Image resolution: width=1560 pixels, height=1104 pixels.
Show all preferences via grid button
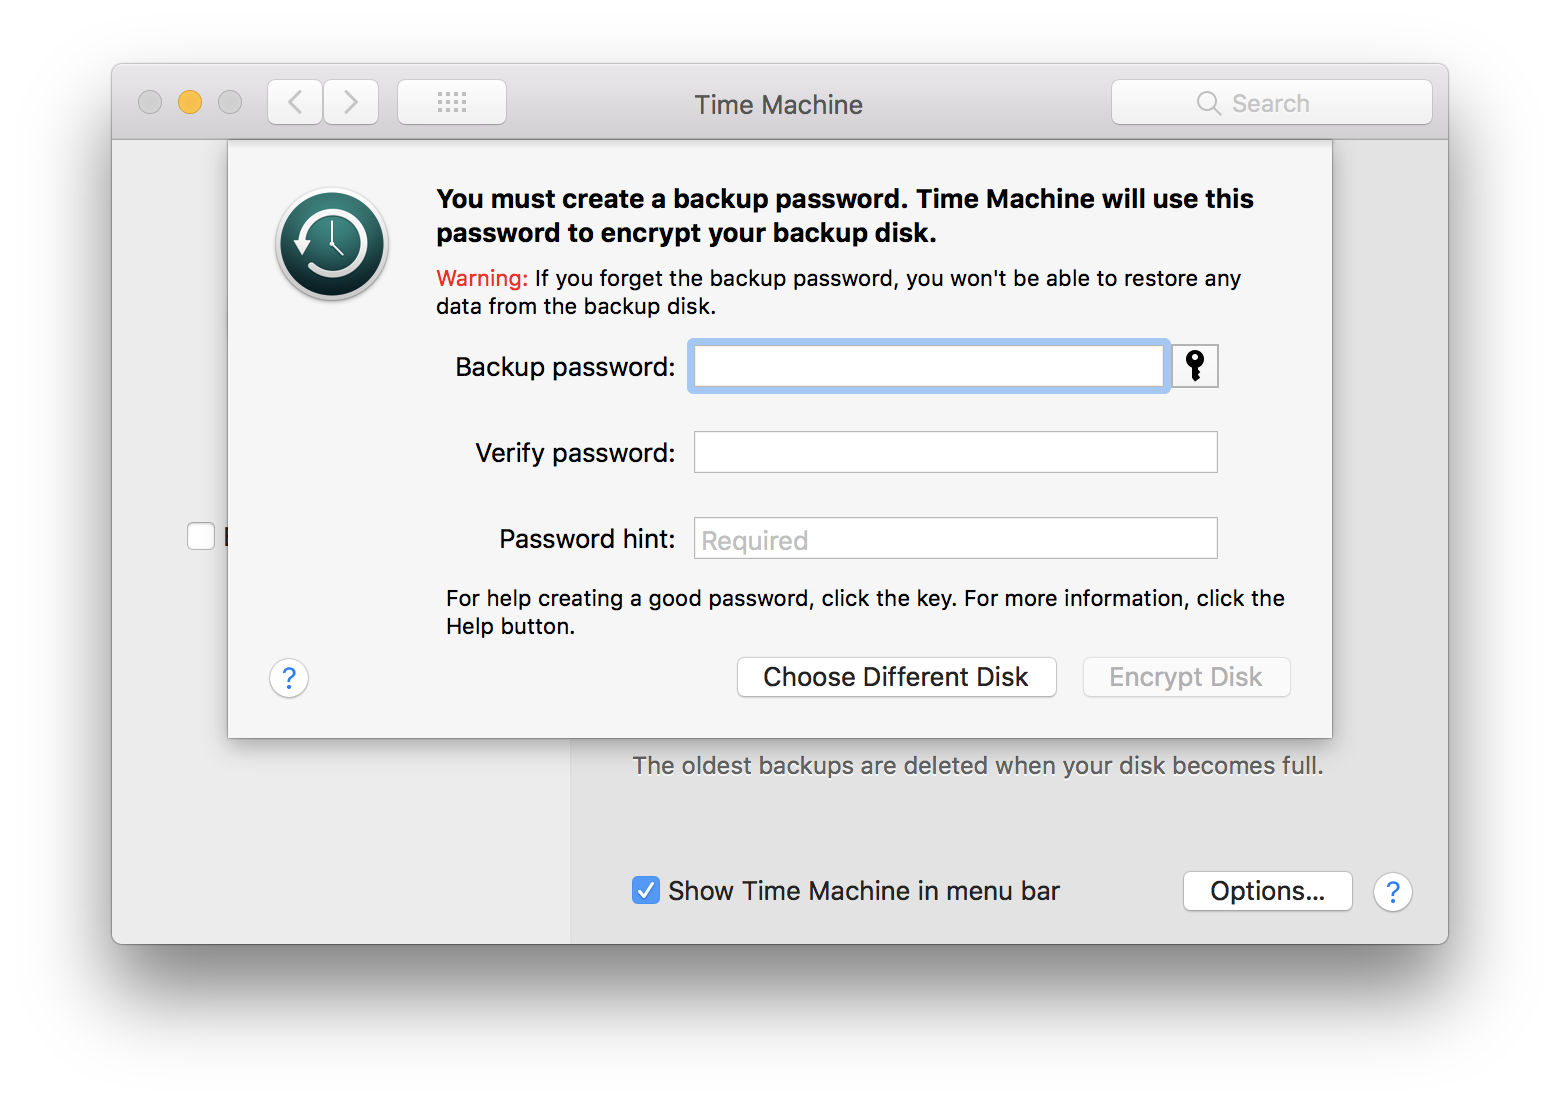coord(452,102)
